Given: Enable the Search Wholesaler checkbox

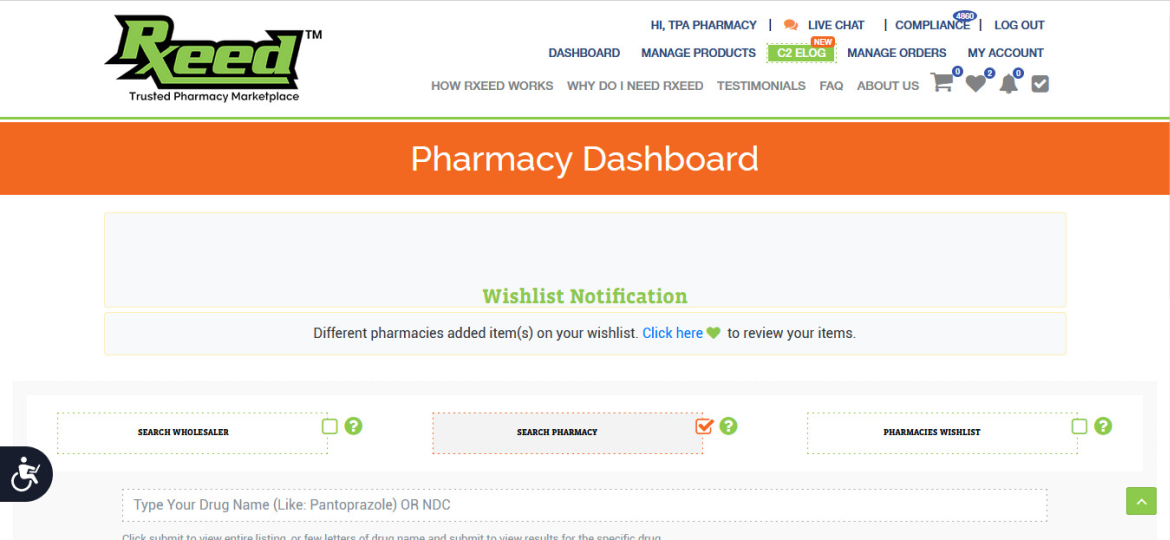Looking at the screenshot, I should (x=330, y=427).
